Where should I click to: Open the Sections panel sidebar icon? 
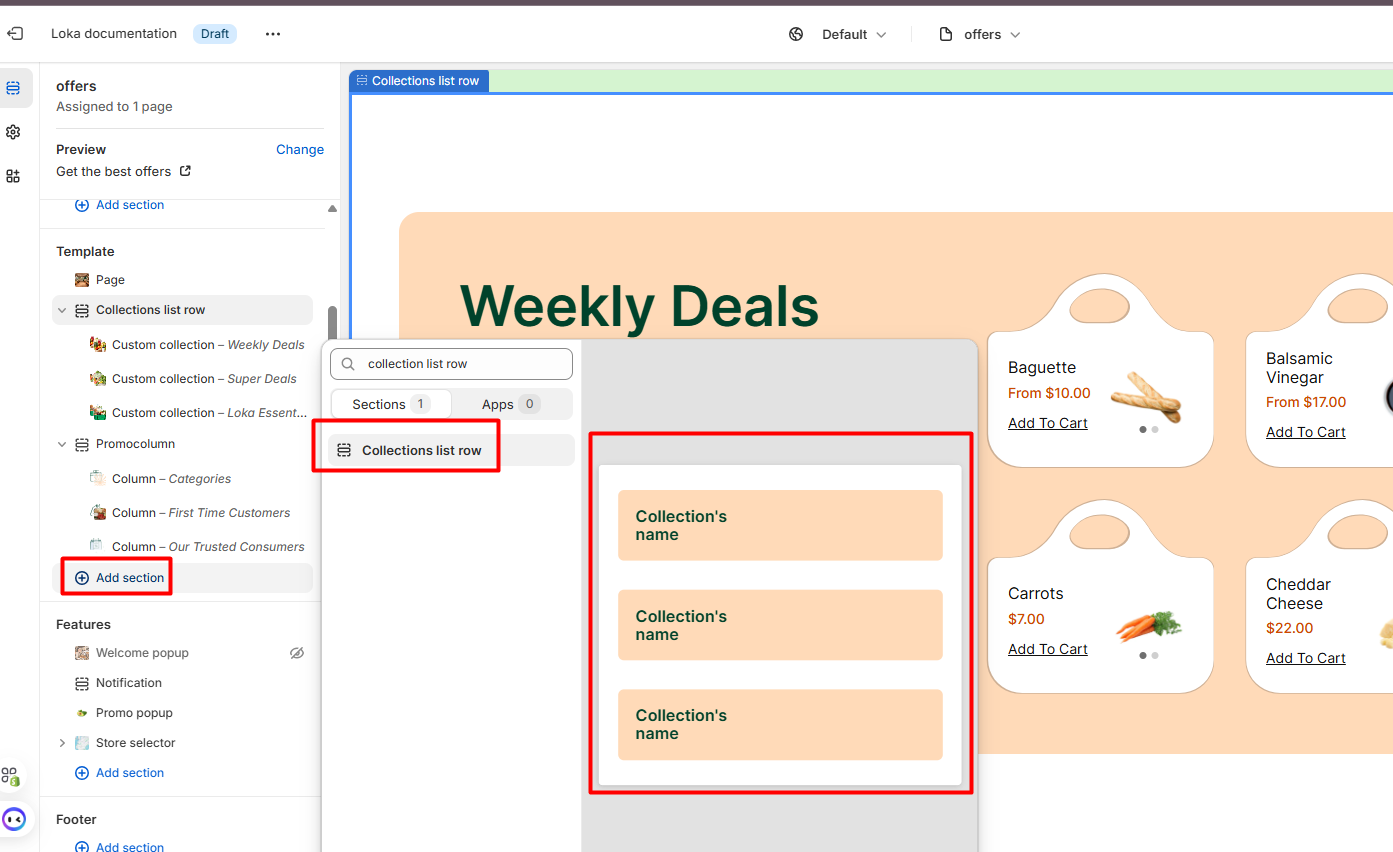pos(13,88)
